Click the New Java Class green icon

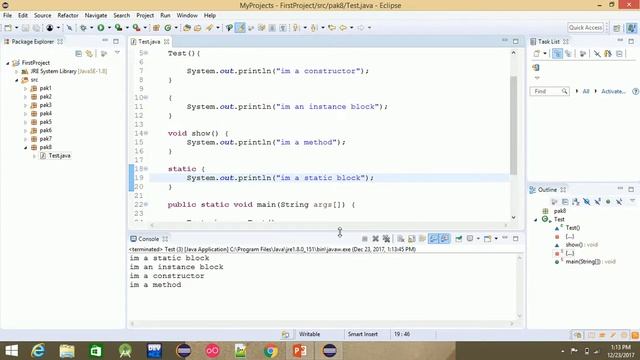168,28
